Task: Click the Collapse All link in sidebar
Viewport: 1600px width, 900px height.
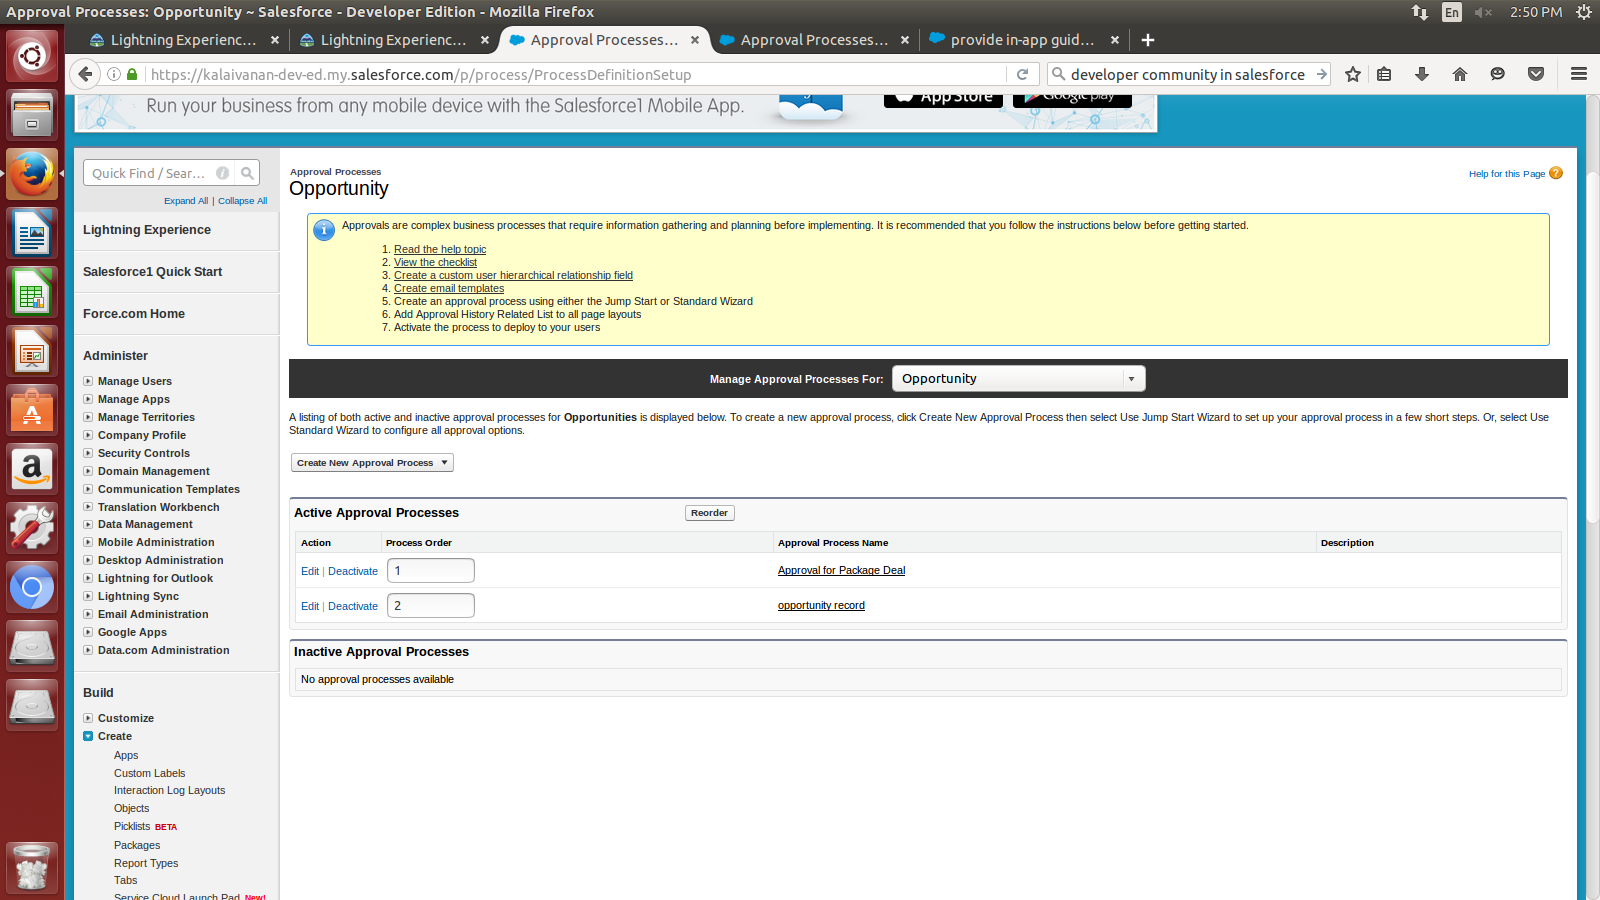Action: pyautogui.click(x=243, y=201)
